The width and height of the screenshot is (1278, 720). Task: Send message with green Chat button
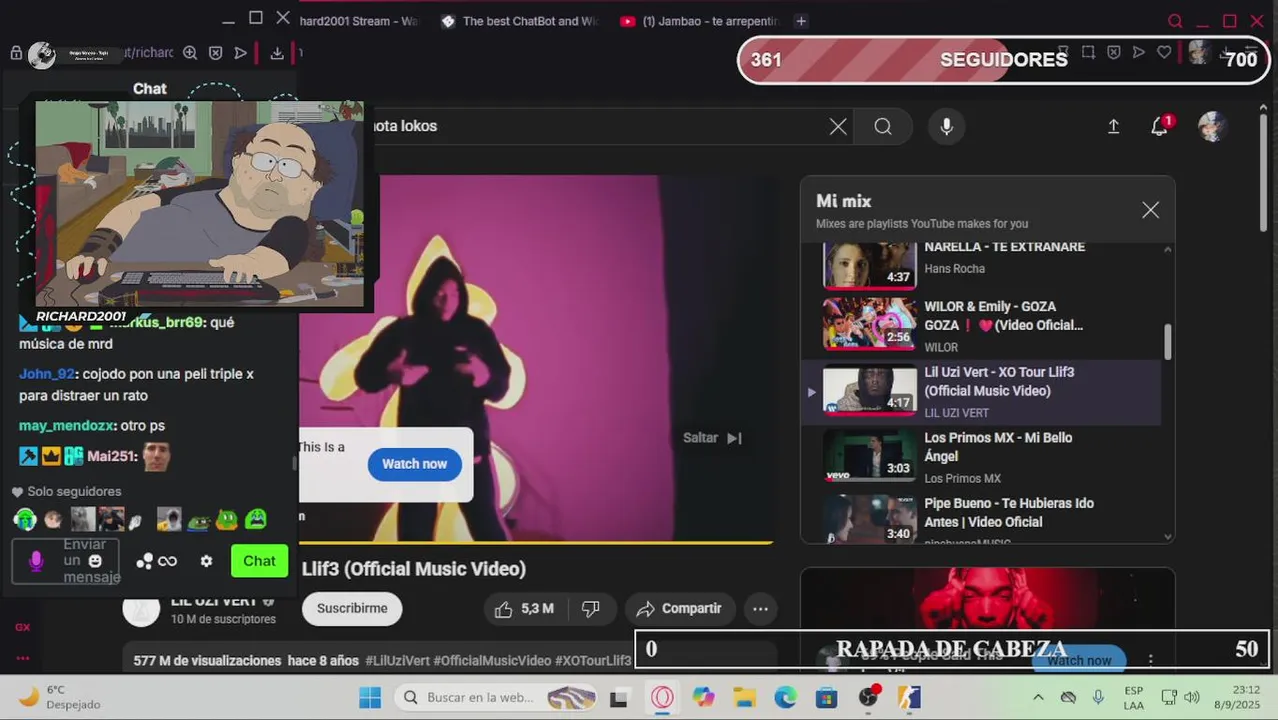259,561
